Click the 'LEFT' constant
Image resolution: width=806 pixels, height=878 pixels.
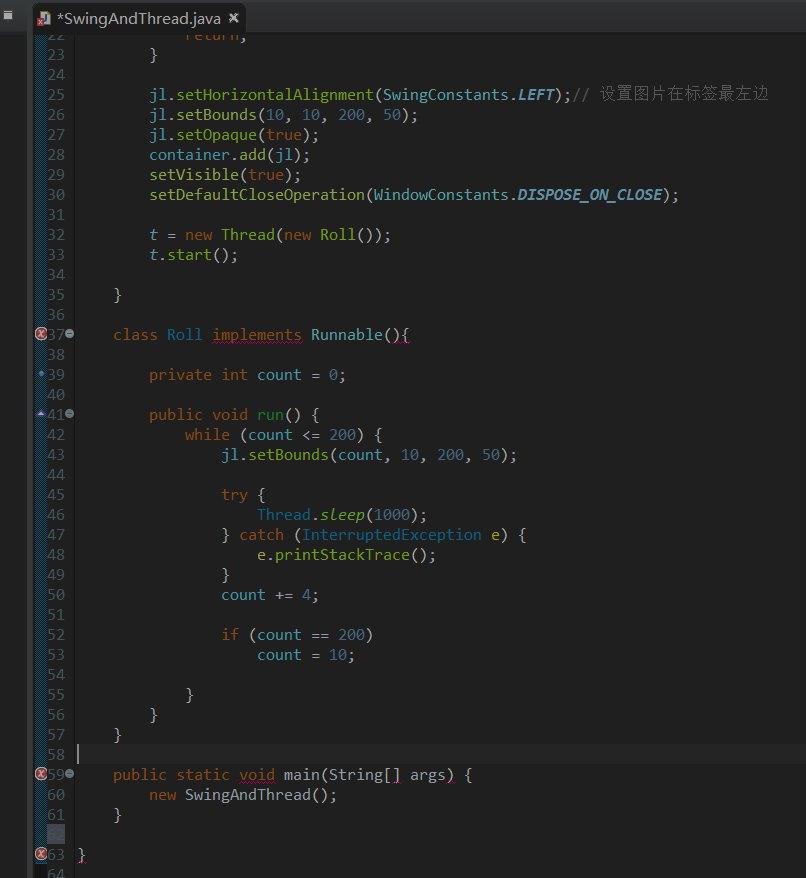(x=536, y=95)
